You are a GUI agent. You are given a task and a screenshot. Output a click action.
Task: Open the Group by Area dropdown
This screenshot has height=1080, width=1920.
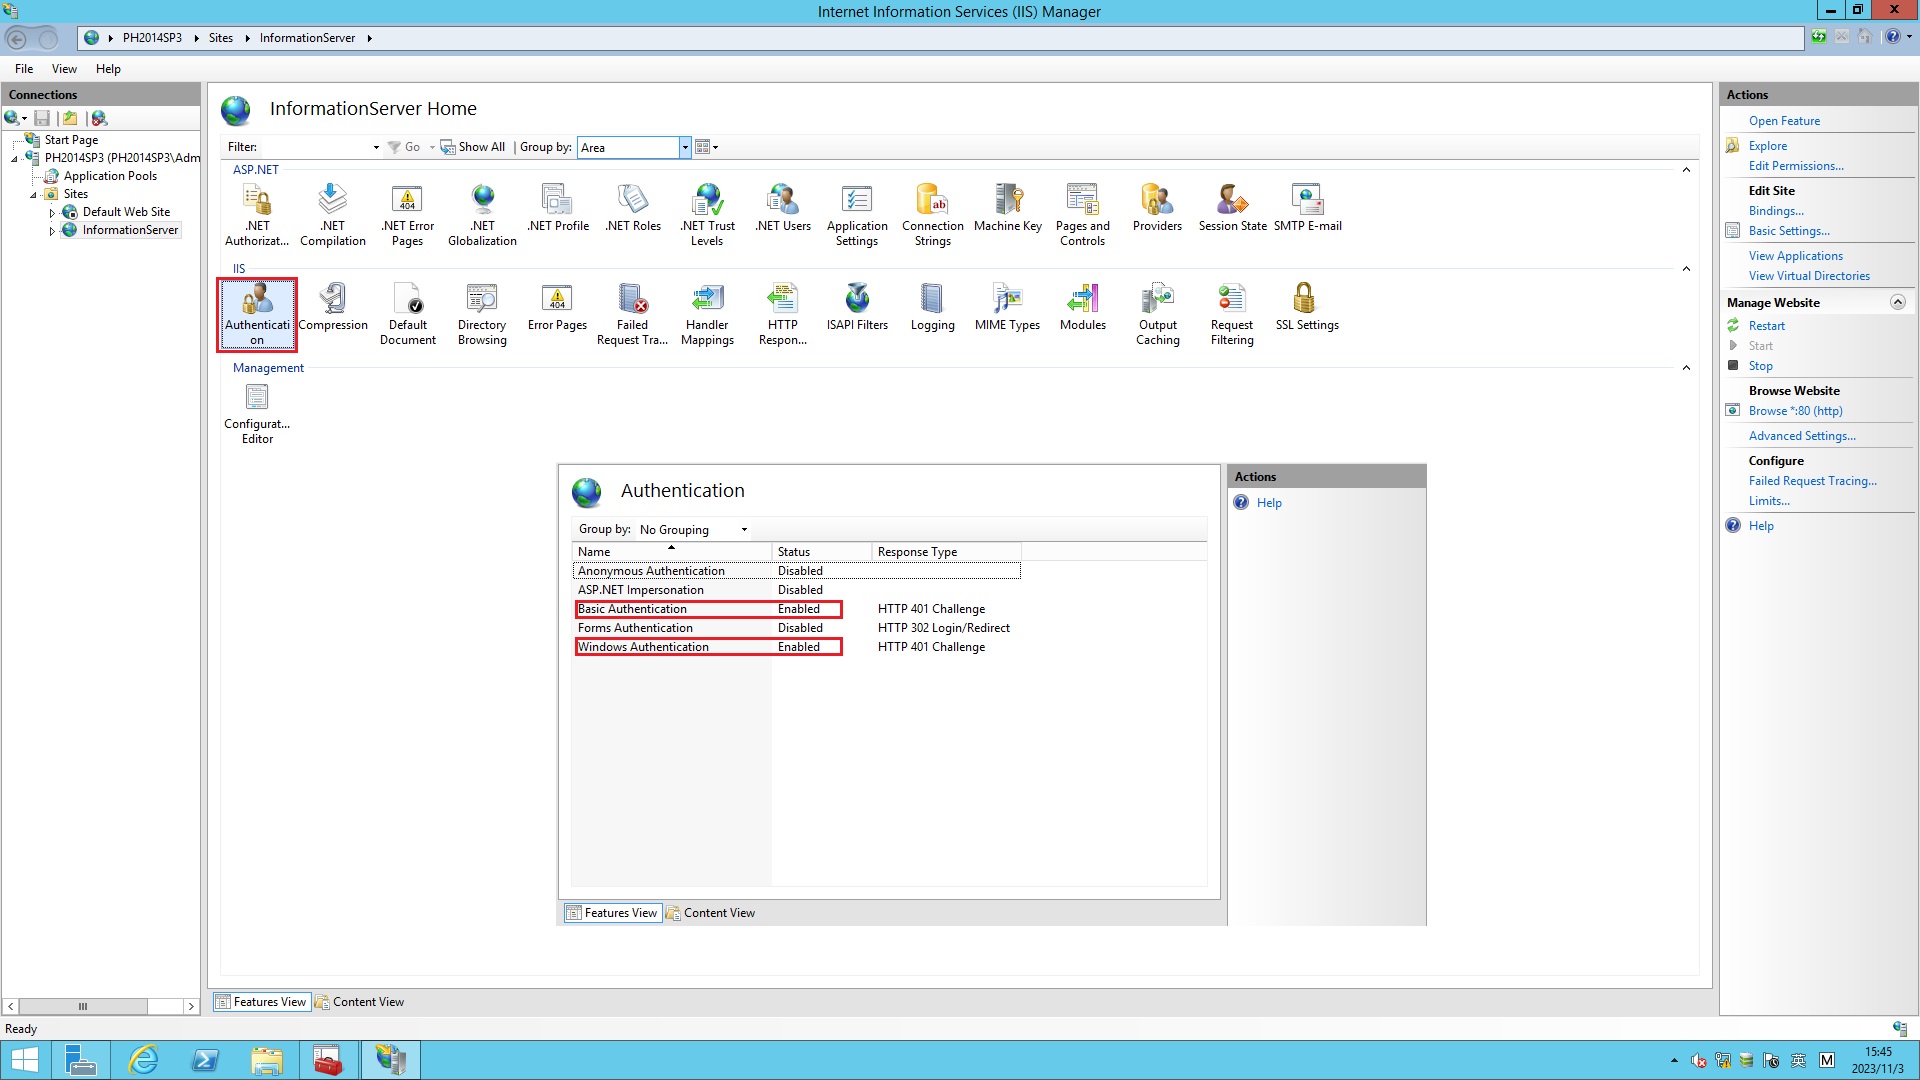[x=685, y=148]
